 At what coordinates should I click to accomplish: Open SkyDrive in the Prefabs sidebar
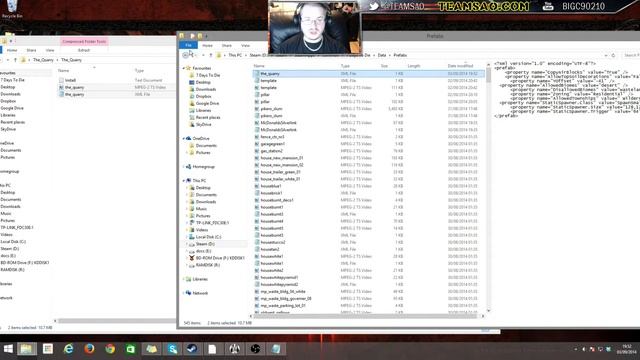point(203,124)
